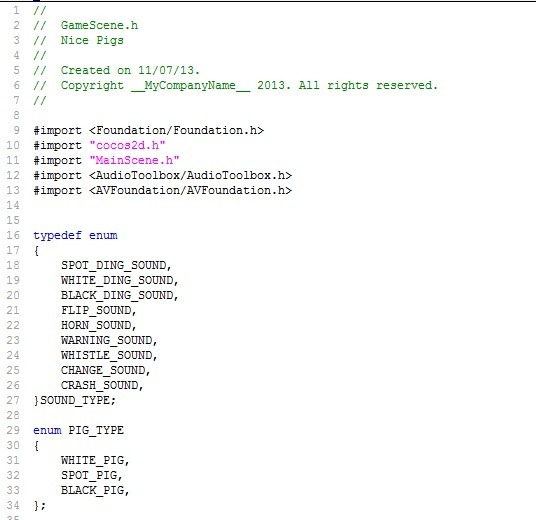Click line number 29 in the gutter
Screen dimensions: 536x520
(13, 430)
